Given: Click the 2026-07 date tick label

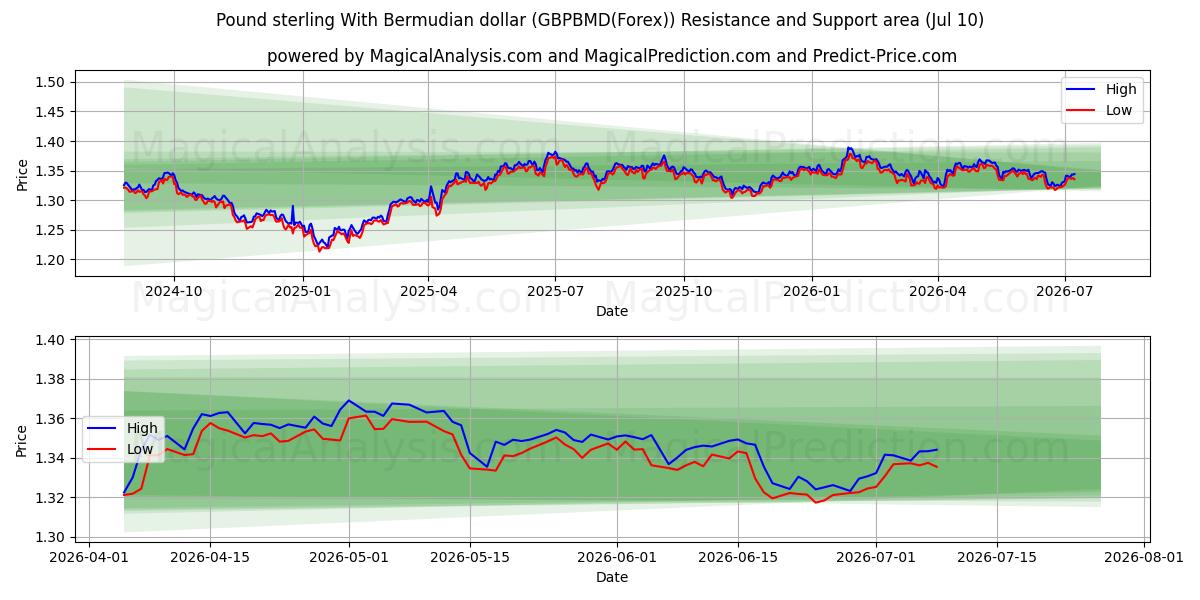Looking at the screenshot, I should [1065, 291].
